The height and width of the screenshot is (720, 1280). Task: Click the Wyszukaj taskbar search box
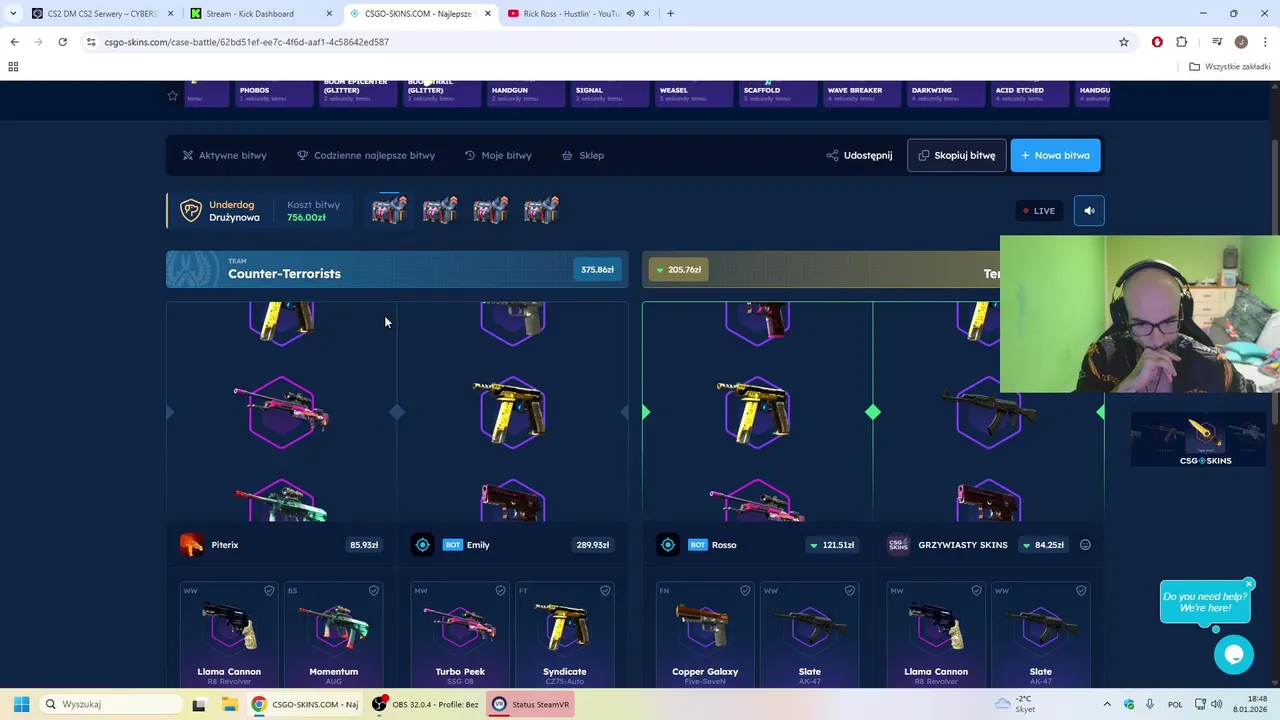(113, 704)
